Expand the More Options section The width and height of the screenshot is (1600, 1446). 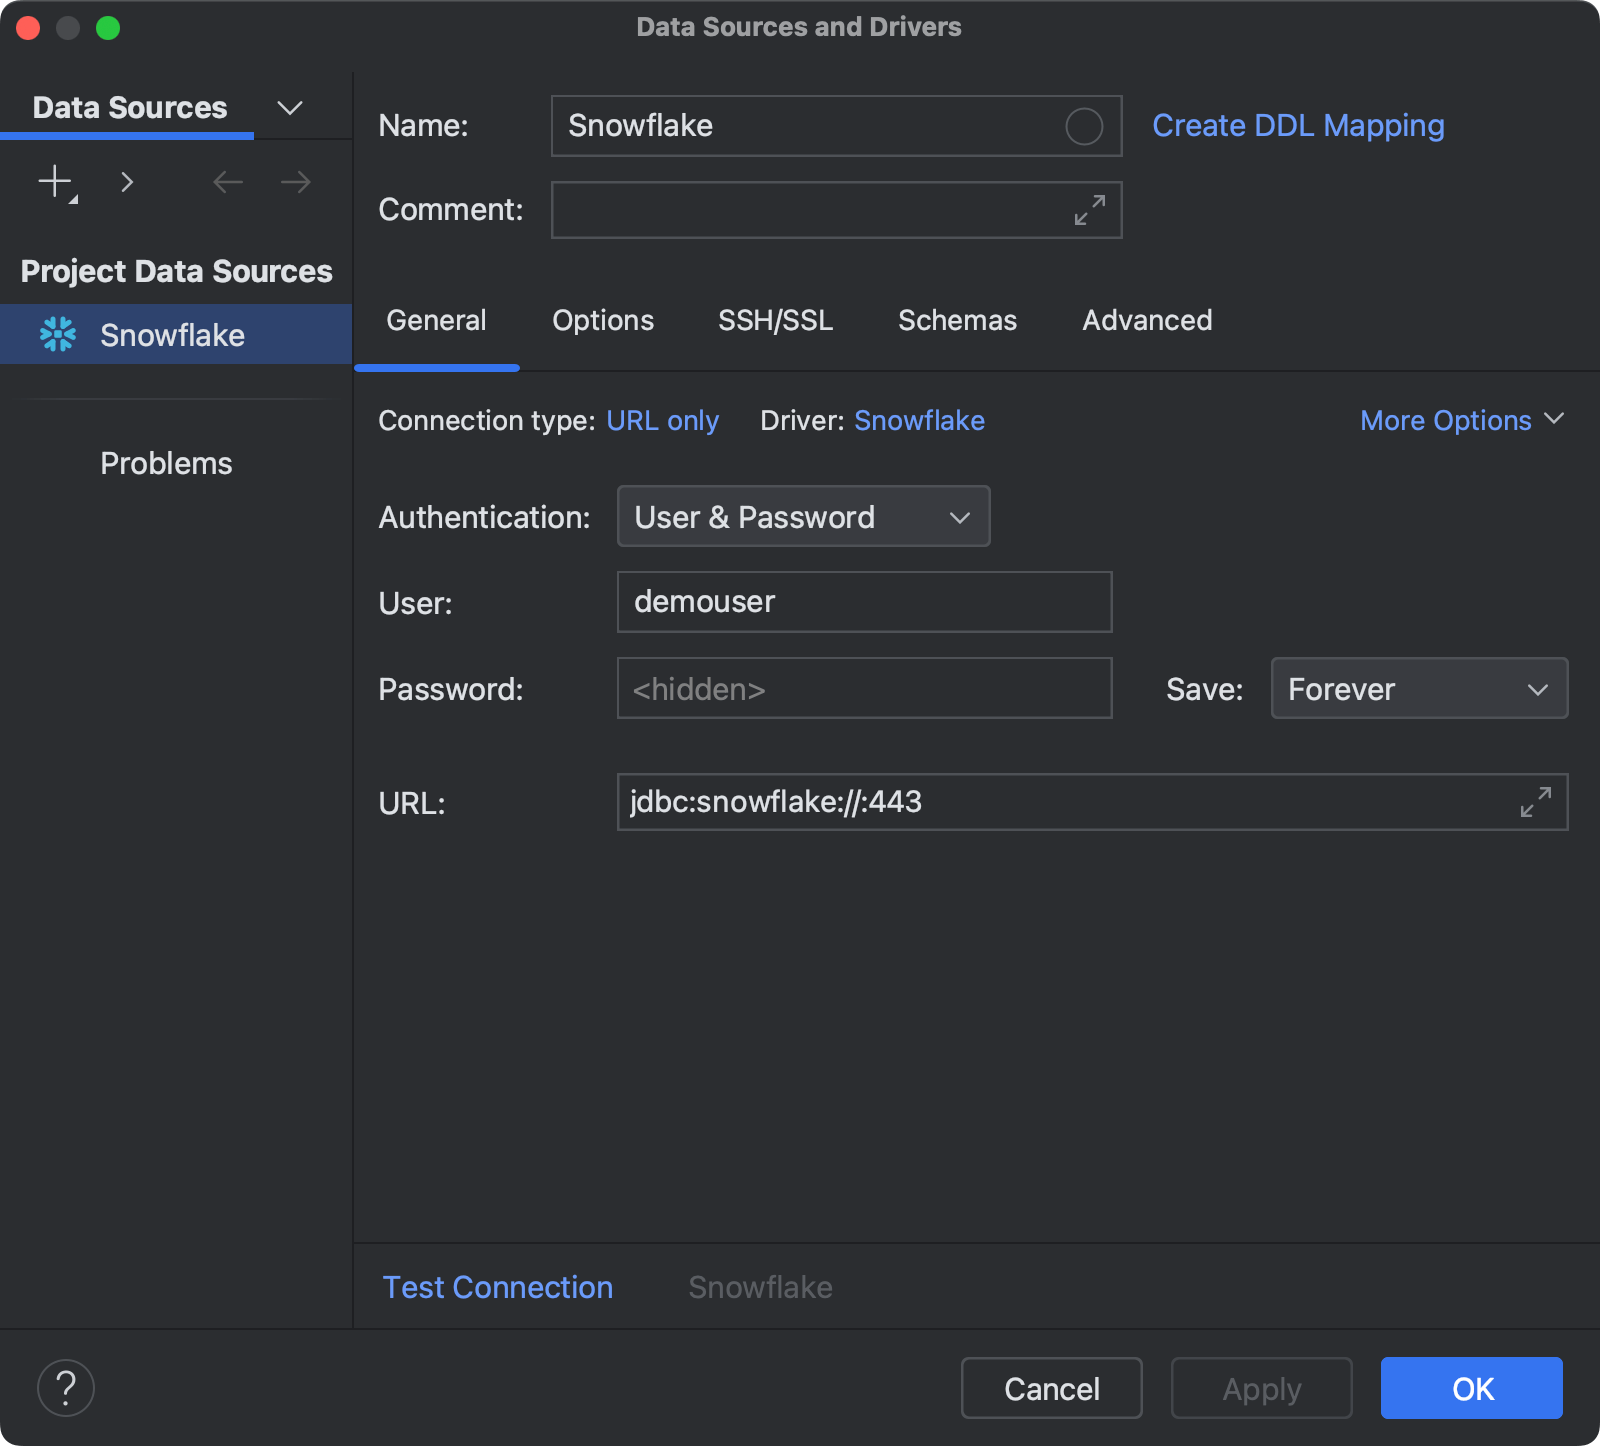pyautogui.click(x=1461, y=420)
